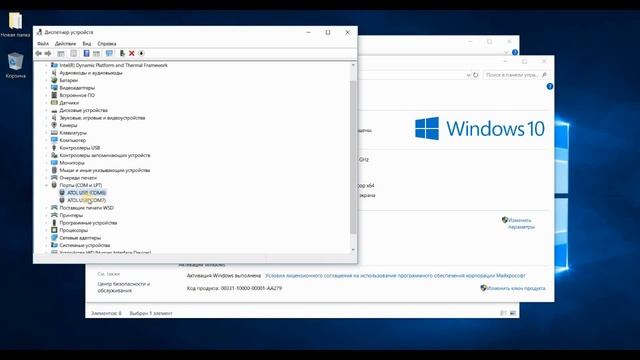Expand the Дисковые устройства node
Image resolution: width=640 pixels, height=360 pixels.
[46, 110]
